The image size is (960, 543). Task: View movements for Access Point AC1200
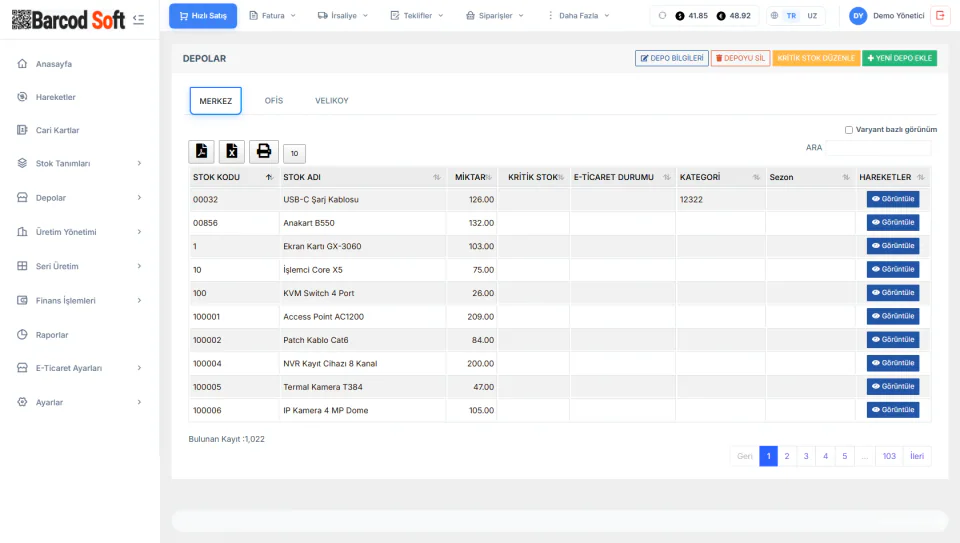893,316
